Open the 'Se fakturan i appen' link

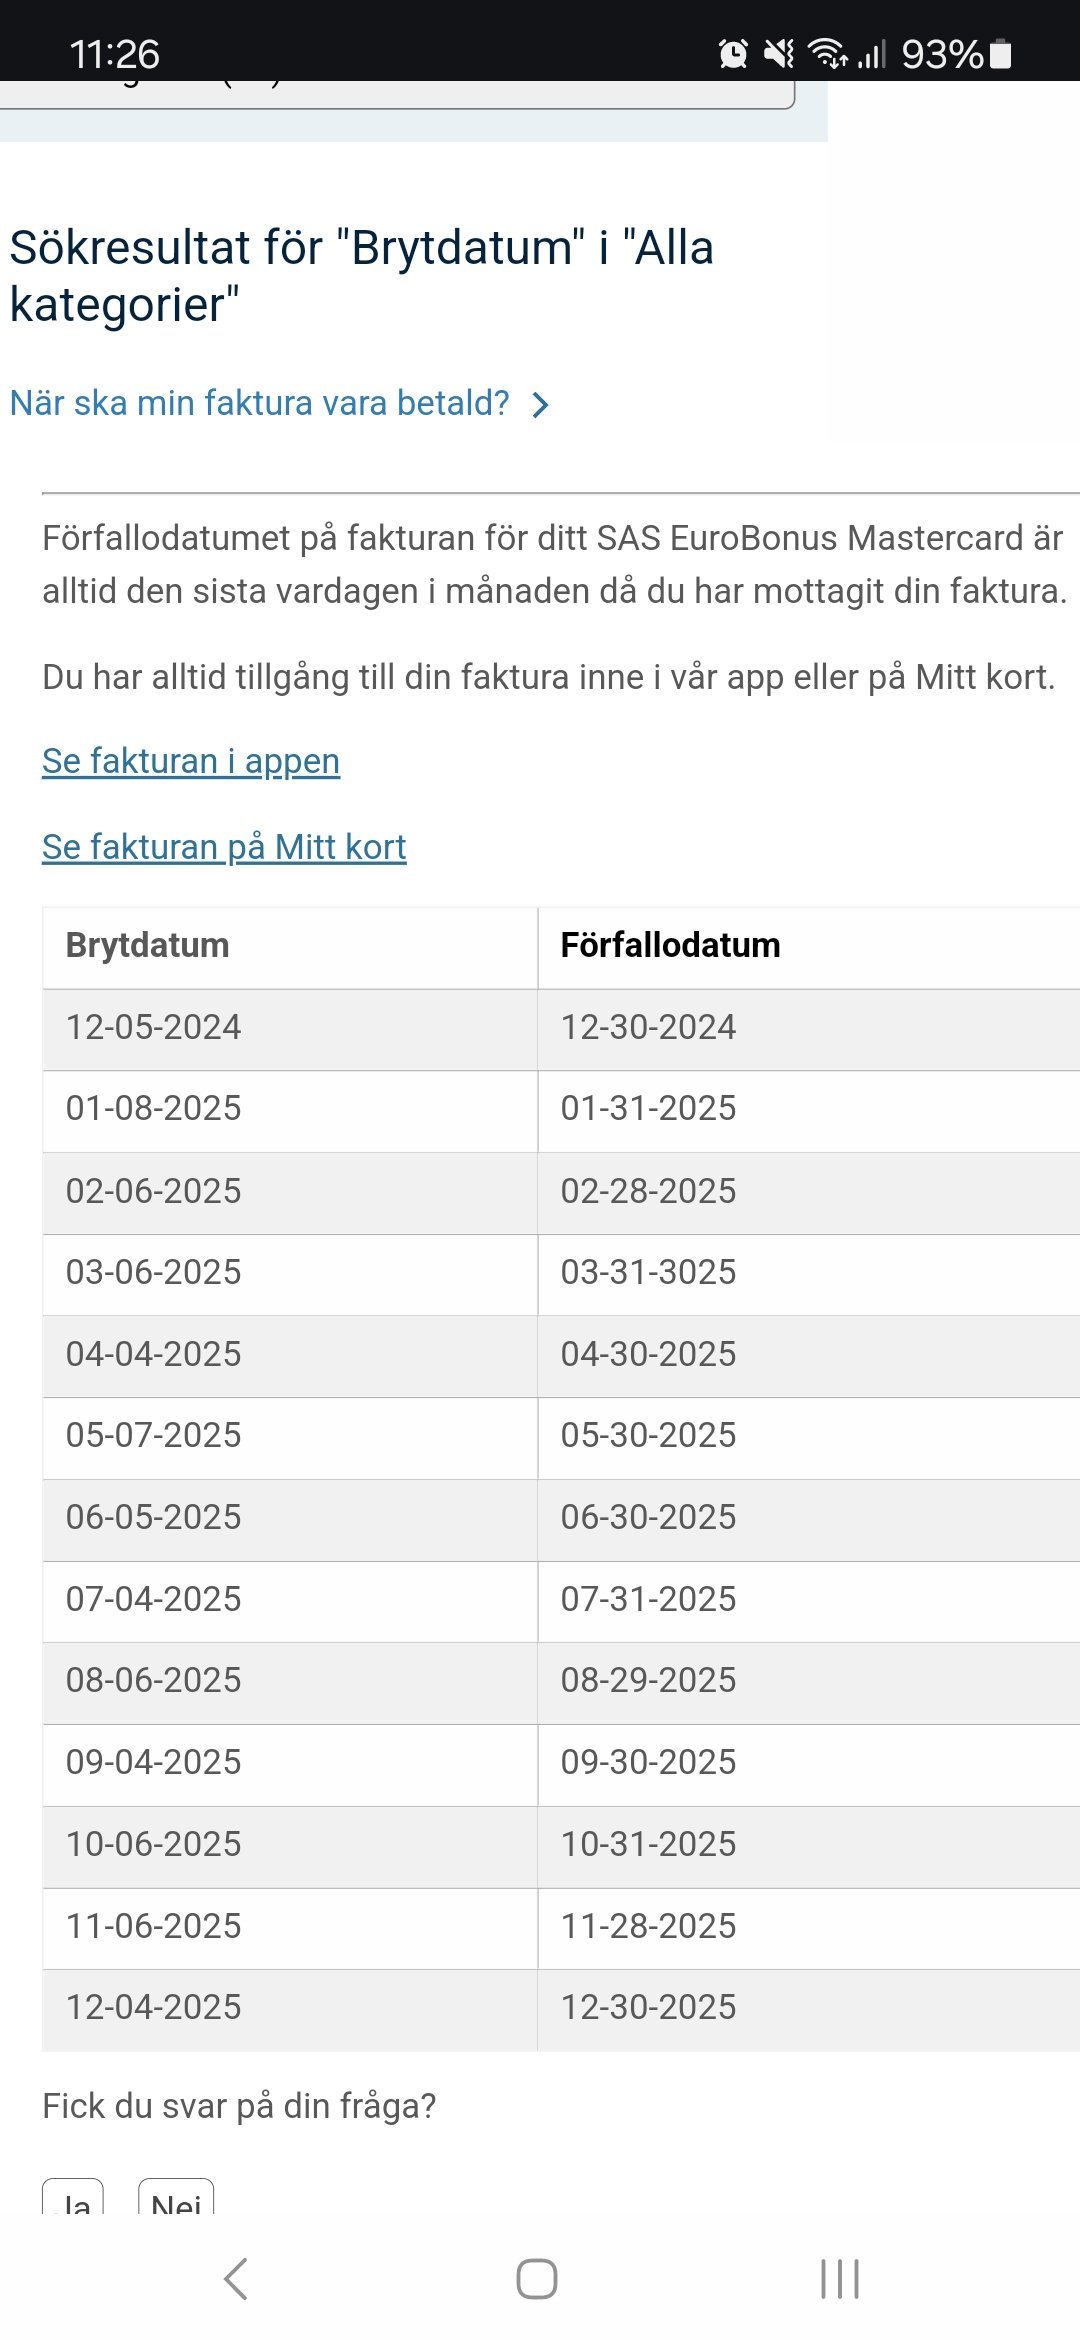click(x=191, y=761)
